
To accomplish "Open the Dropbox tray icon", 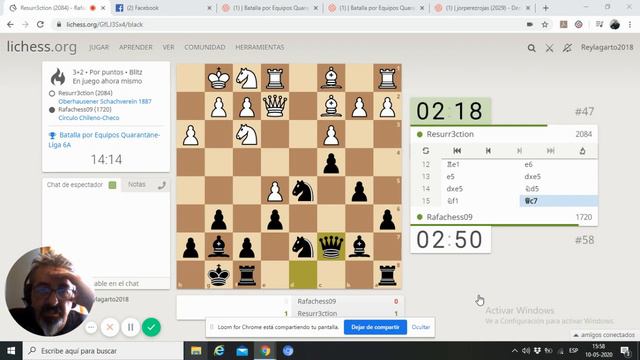I will coord(537,351).
